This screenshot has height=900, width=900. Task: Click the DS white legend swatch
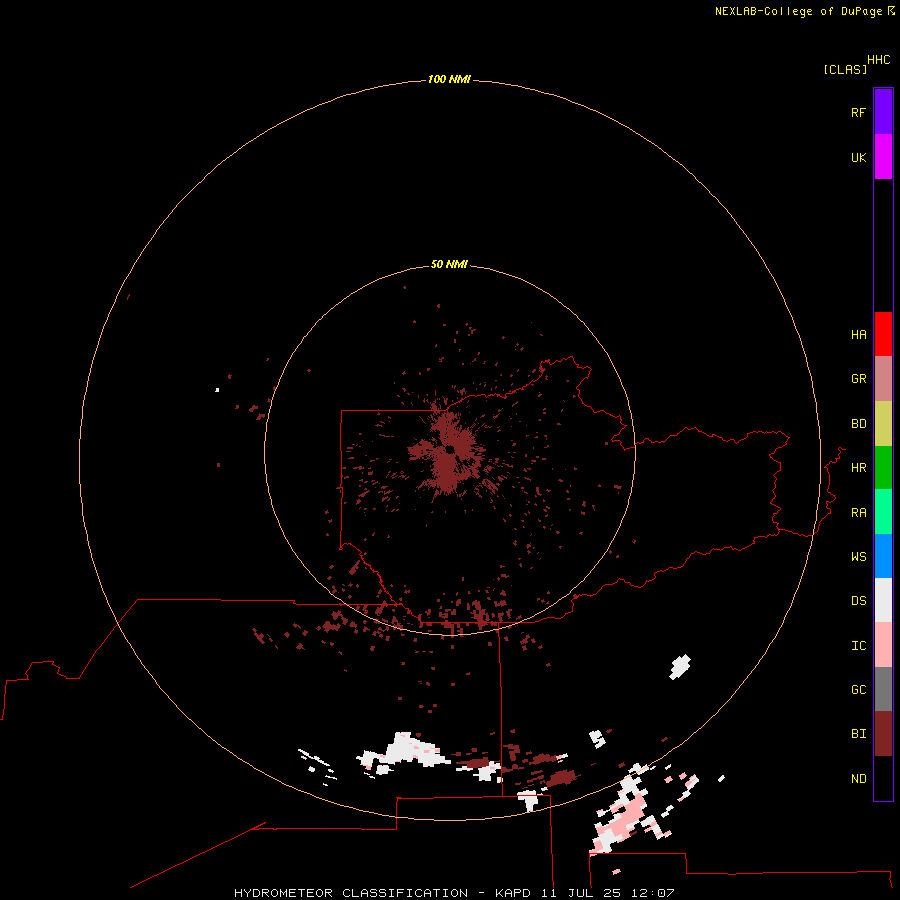[883, 600]
